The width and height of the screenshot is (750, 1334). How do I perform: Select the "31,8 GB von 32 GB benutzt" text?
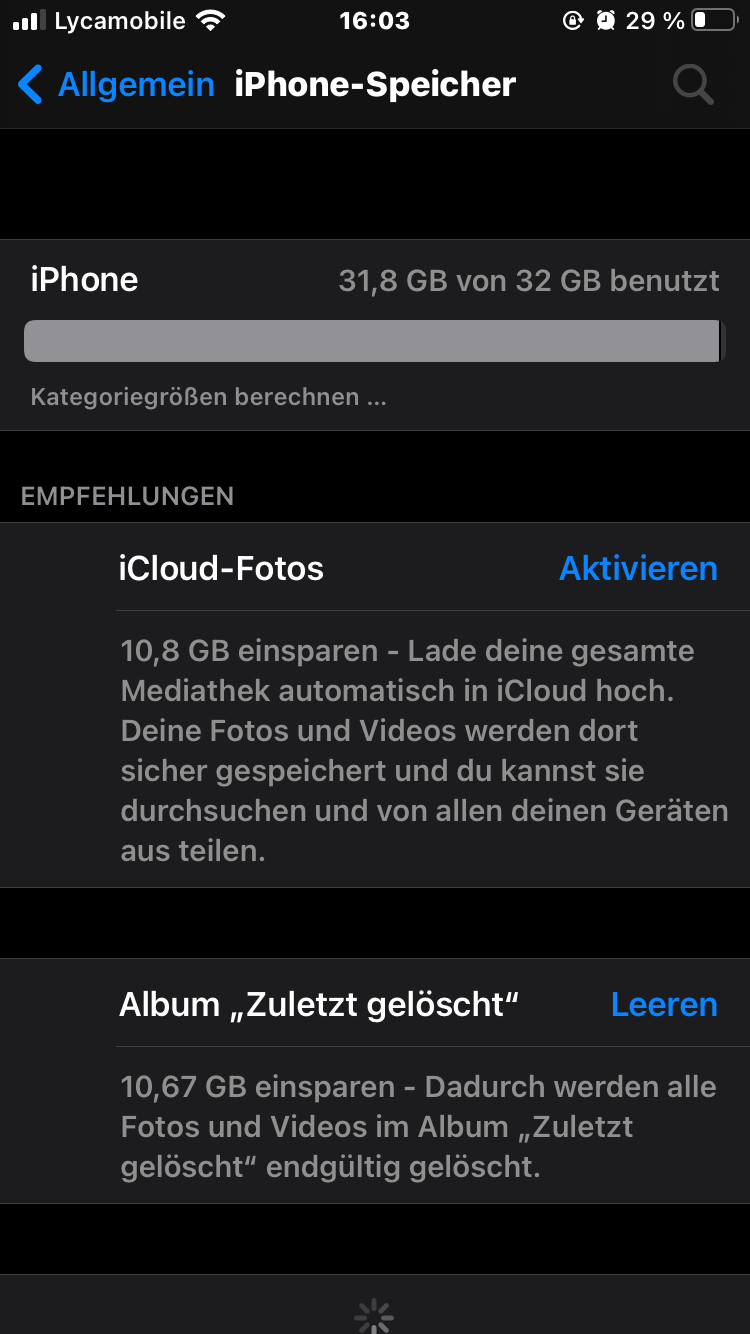pos(529,281)
